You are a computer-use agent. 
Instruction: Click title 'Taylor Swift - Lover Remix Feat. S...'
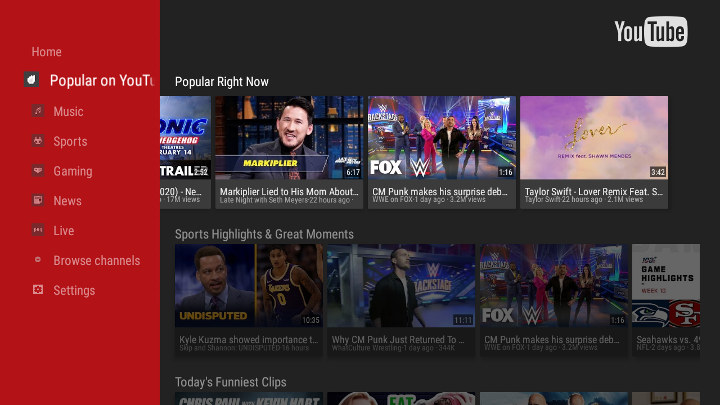[594, 191]
